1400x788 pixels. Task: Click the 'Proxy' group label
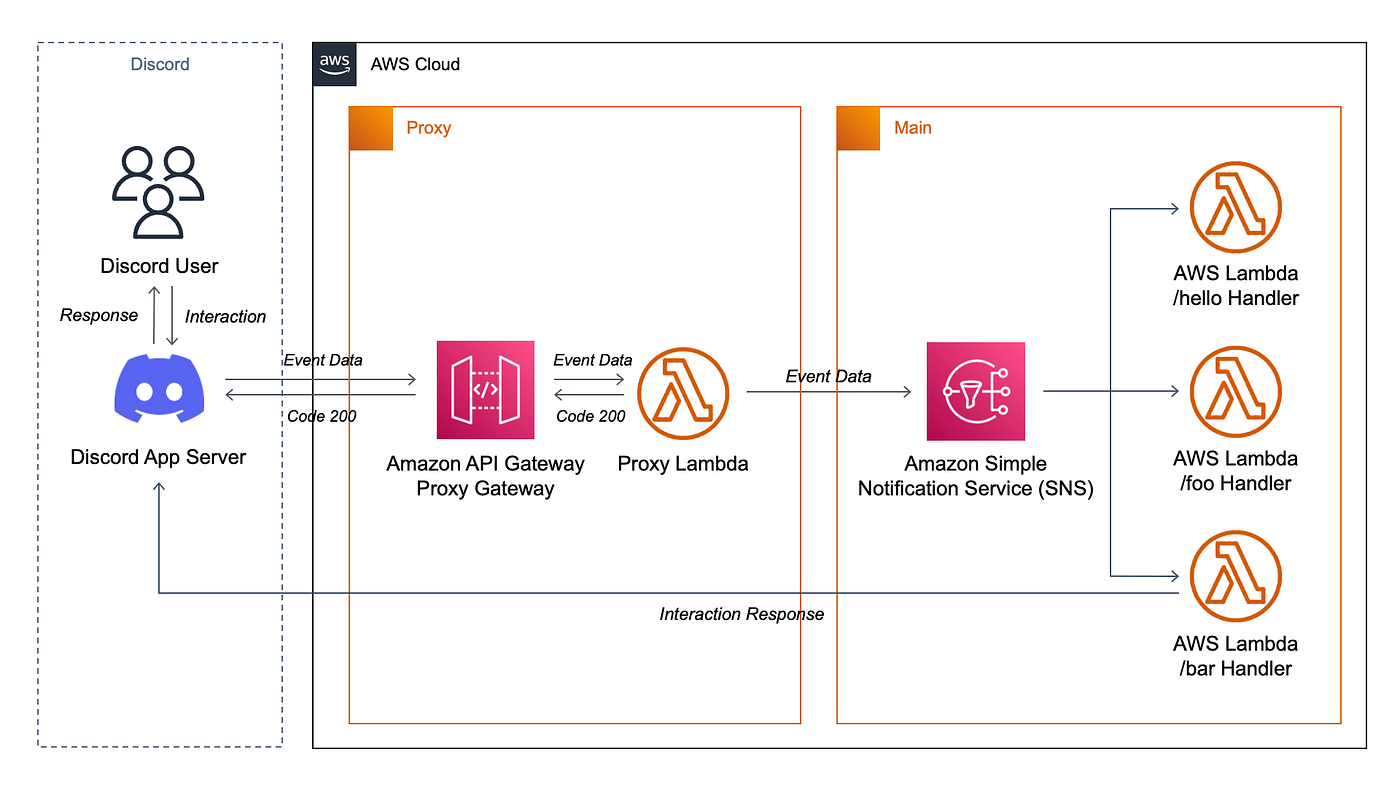pos(429,128)
